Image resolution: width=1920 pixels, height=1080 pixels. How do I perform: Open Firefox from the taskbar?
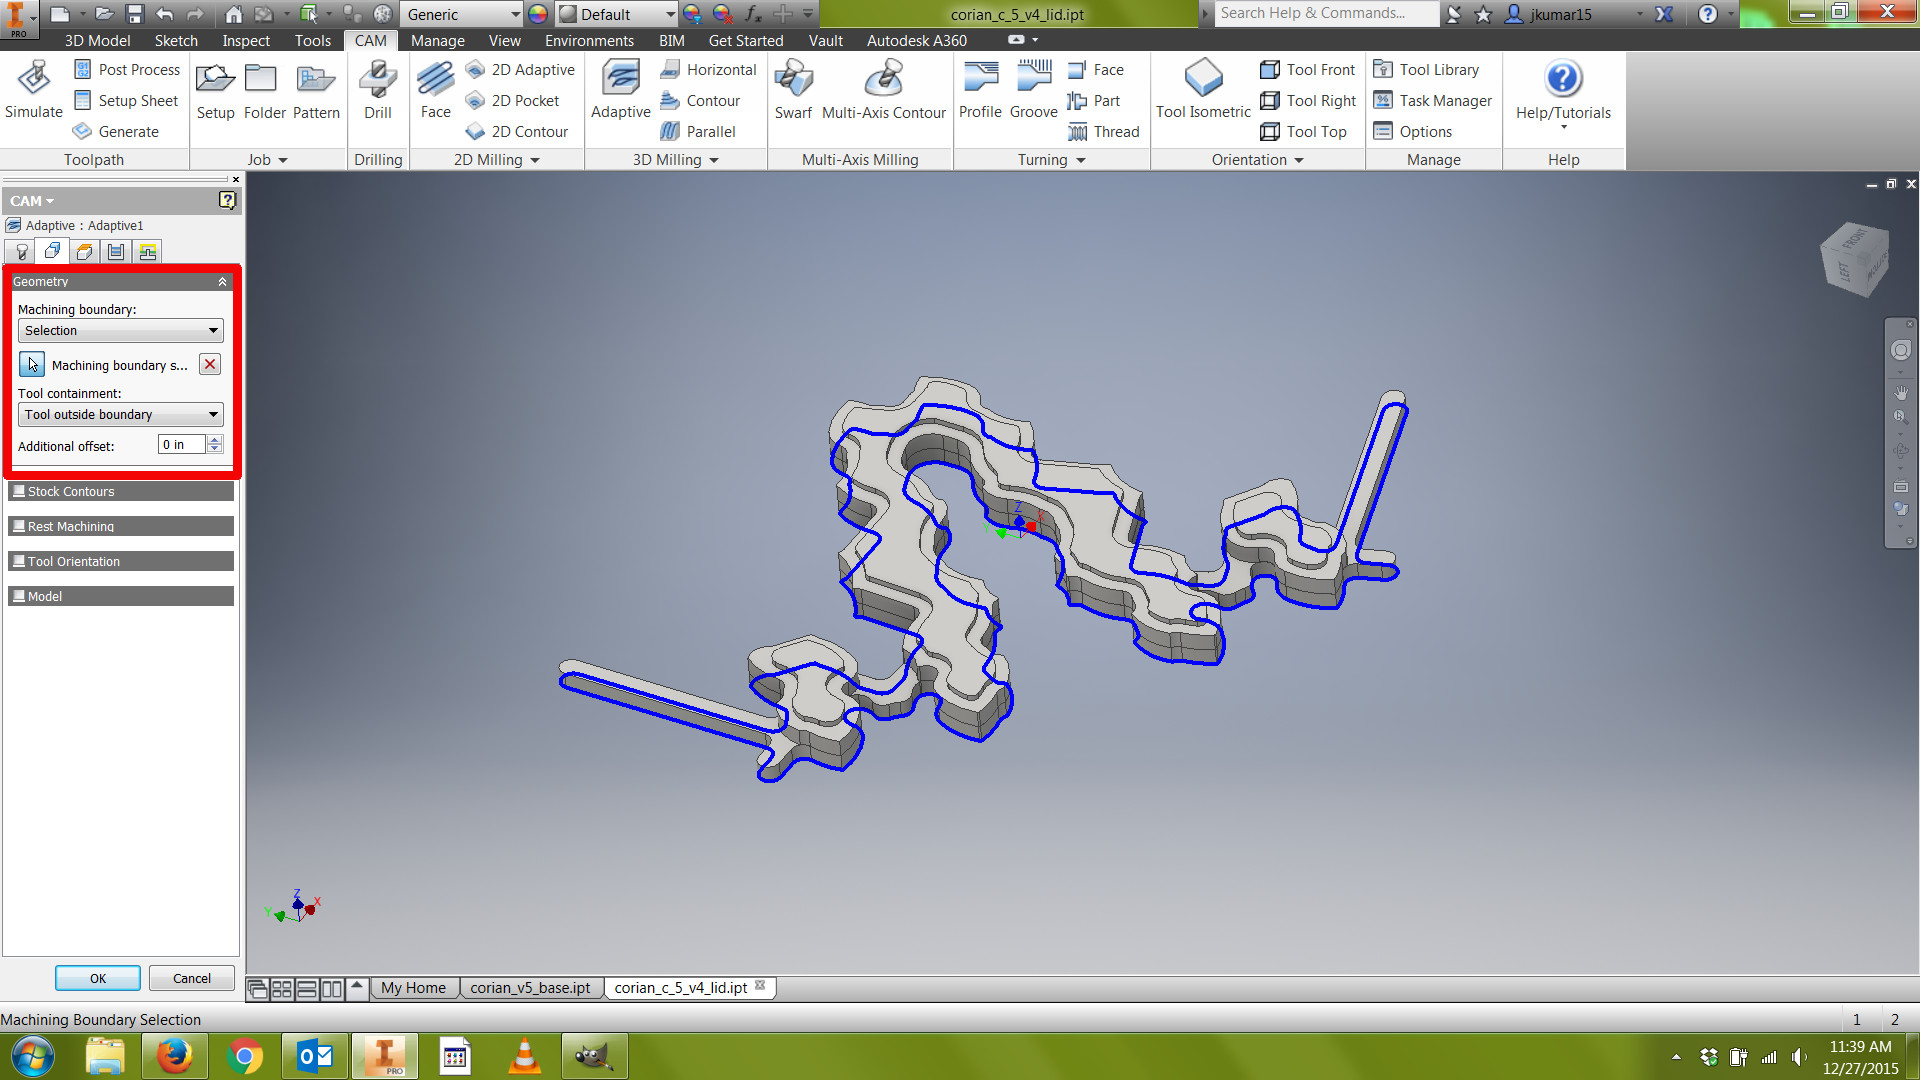point(174,1056)
